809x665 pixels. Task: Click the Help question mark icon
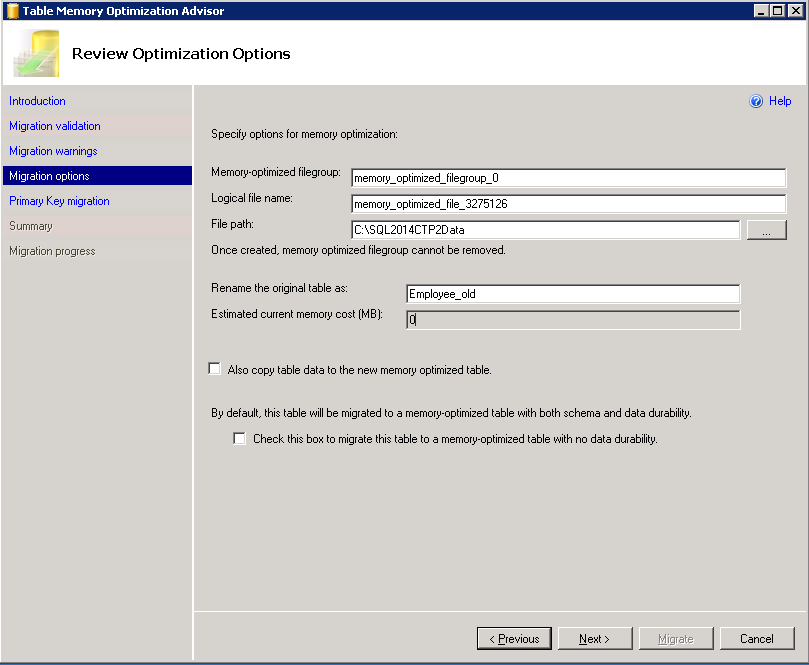pos(756,101)
